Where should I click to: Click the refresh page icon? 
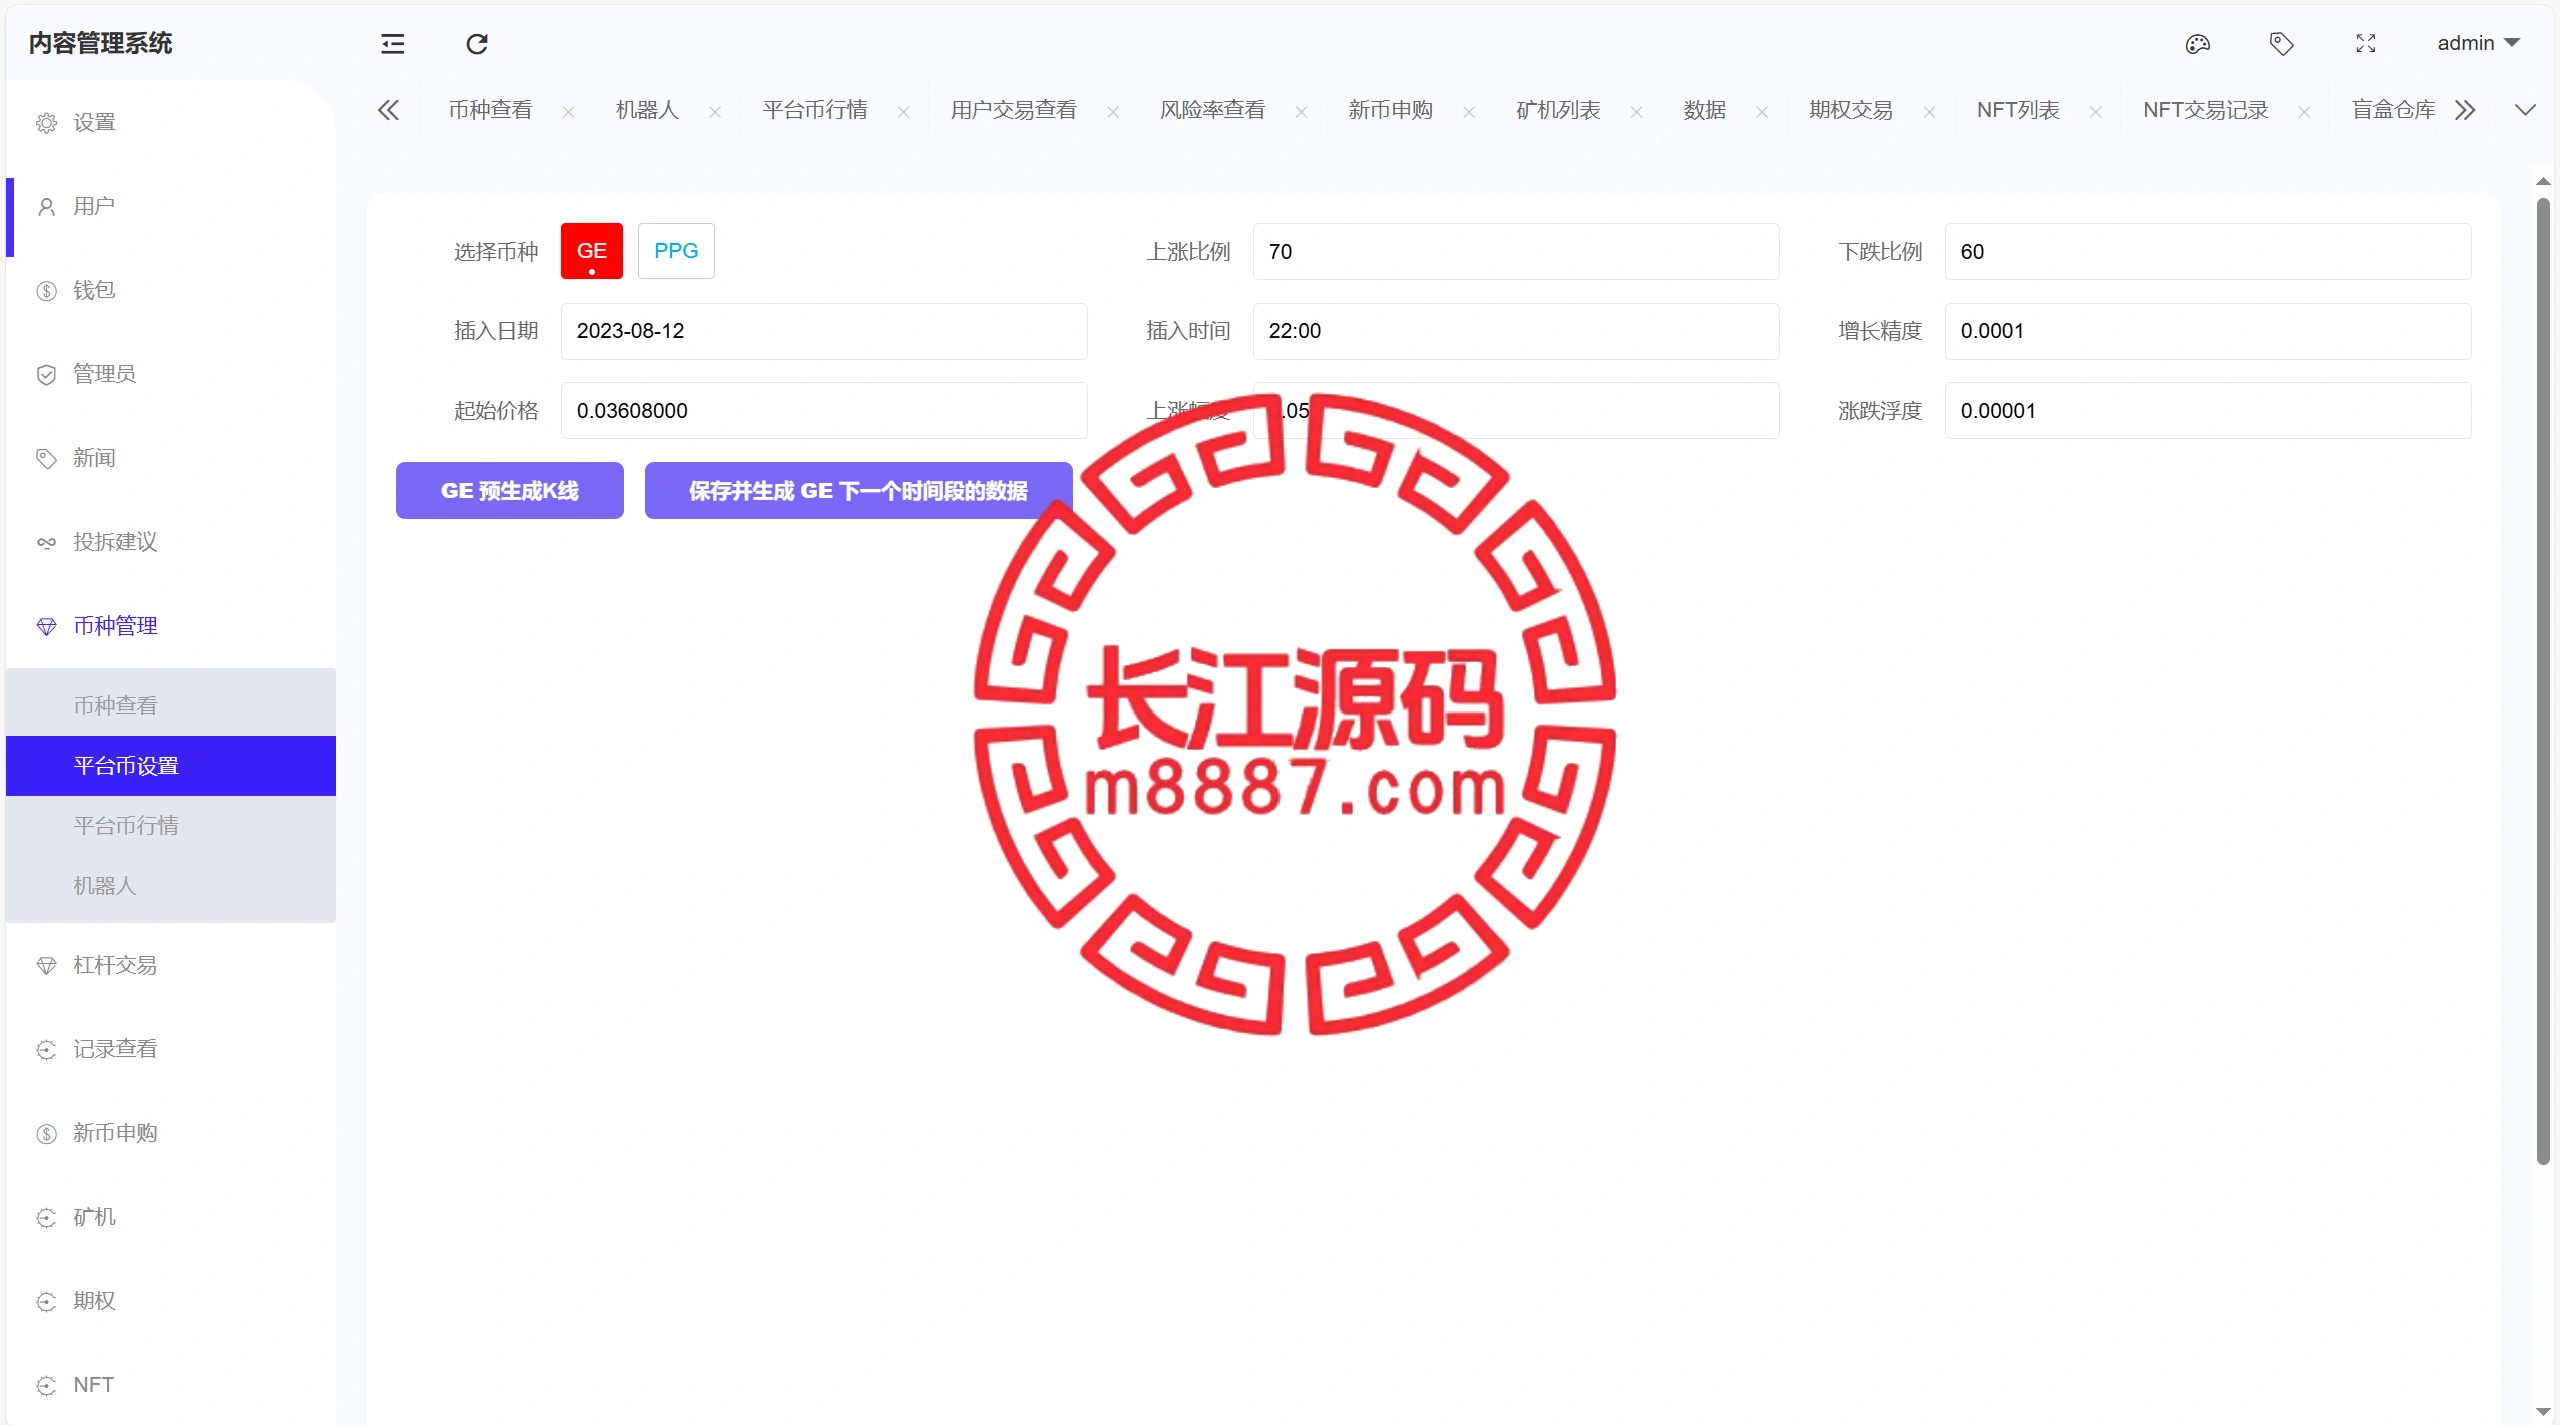tap(477, 44)
